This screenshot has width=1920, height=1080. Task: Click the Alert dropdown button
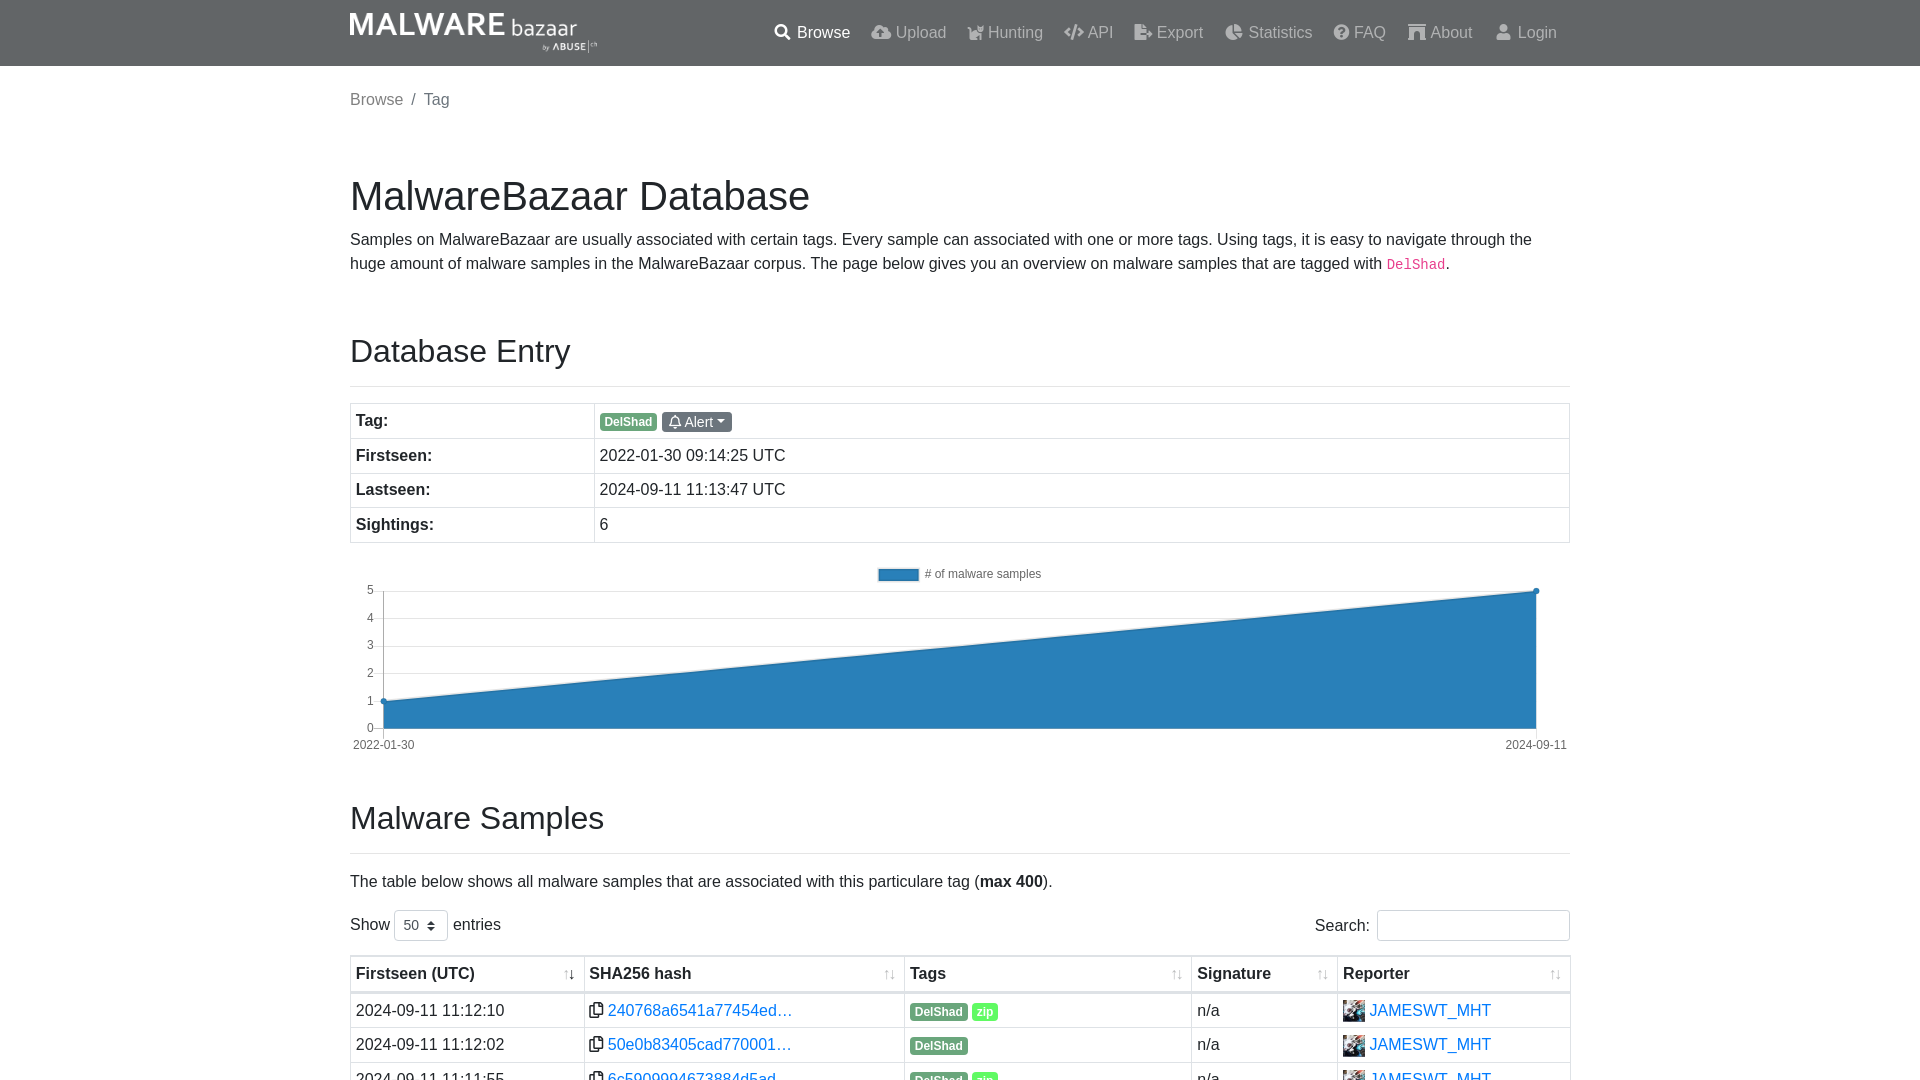coord(695,421)
